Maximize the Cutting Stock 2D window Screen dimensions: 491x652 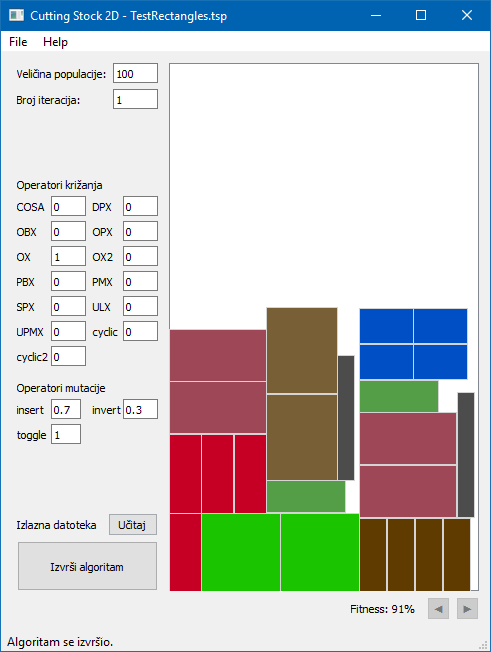421,15
